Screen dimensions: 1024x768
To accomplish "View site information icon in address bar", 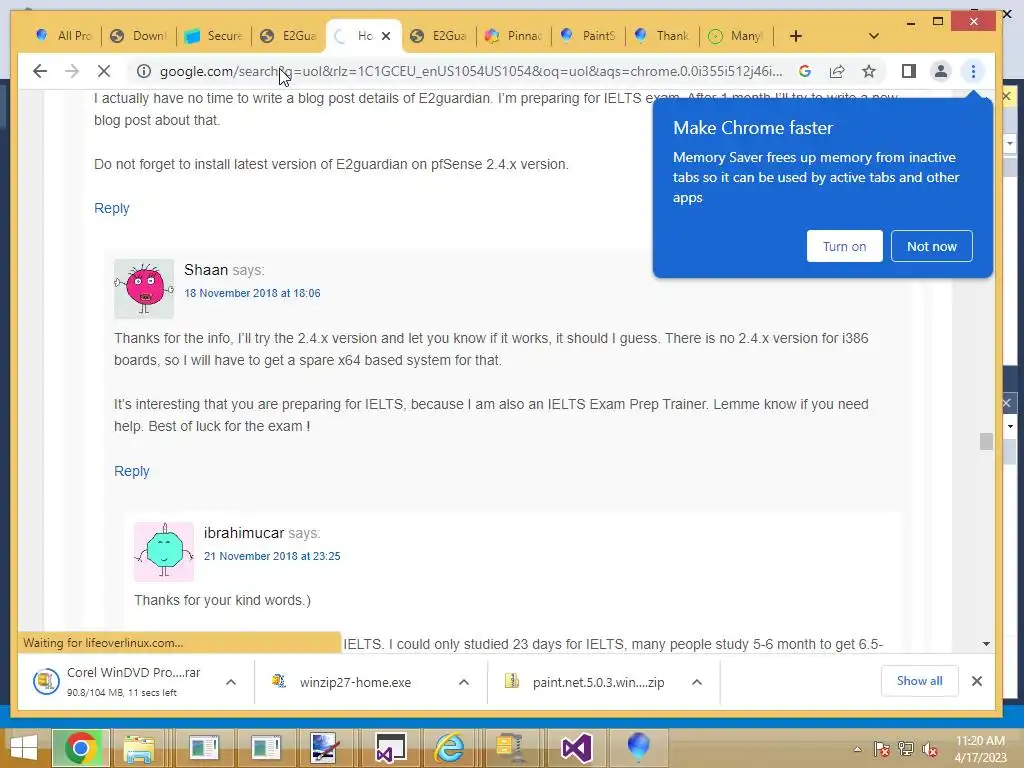I will coord(144,71).
